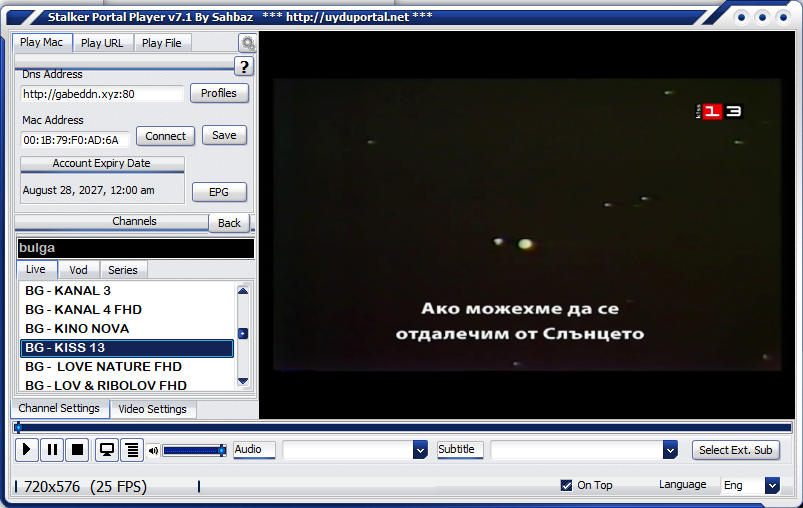This screenshot has height=508, width=803.
Task: Click the video playback area
Action: coord(527,225)
